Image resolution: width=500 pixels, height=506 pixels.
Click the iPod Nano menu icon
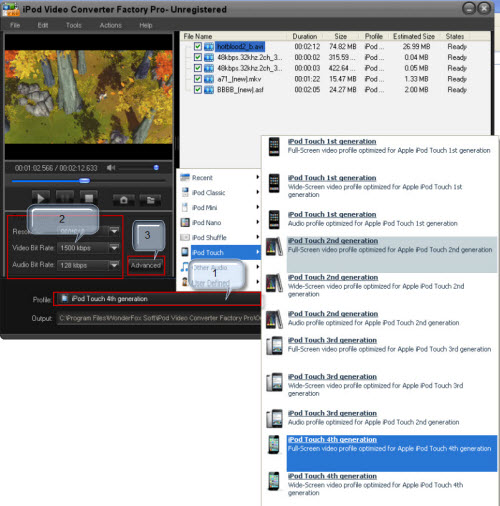[185, 222]
